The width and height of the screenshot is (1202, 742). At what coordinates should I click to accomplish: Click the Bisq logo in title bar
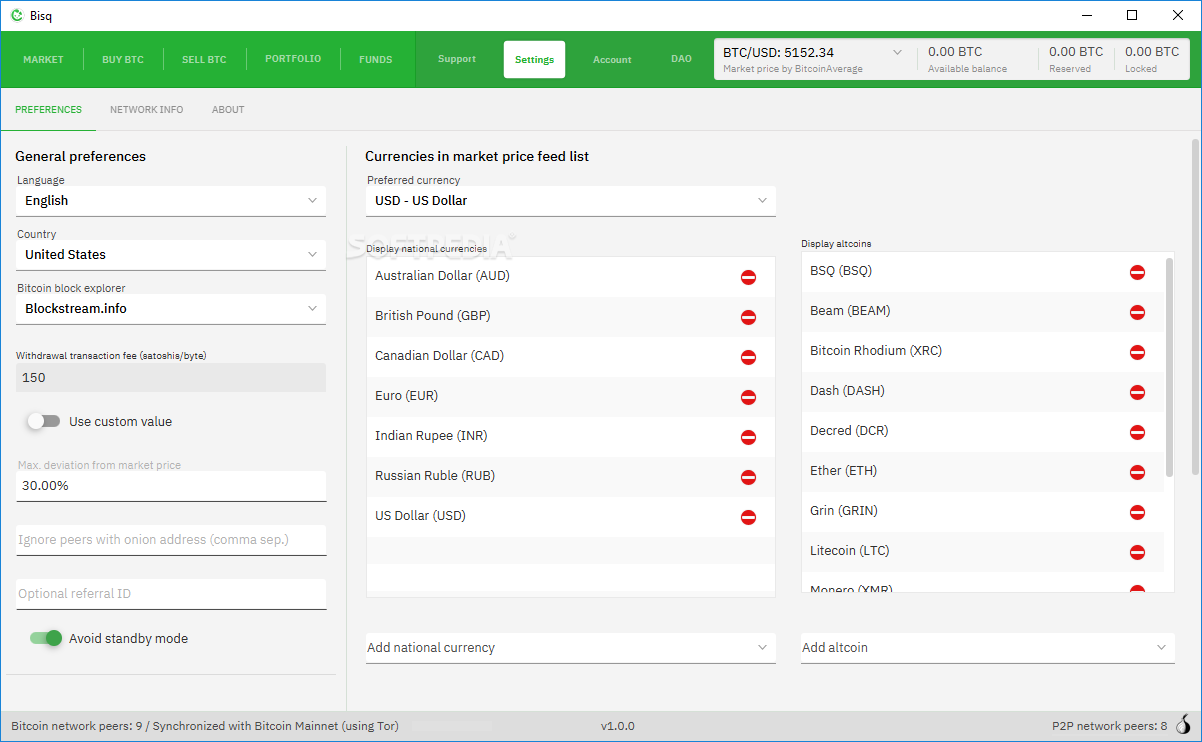click(17, 15)
